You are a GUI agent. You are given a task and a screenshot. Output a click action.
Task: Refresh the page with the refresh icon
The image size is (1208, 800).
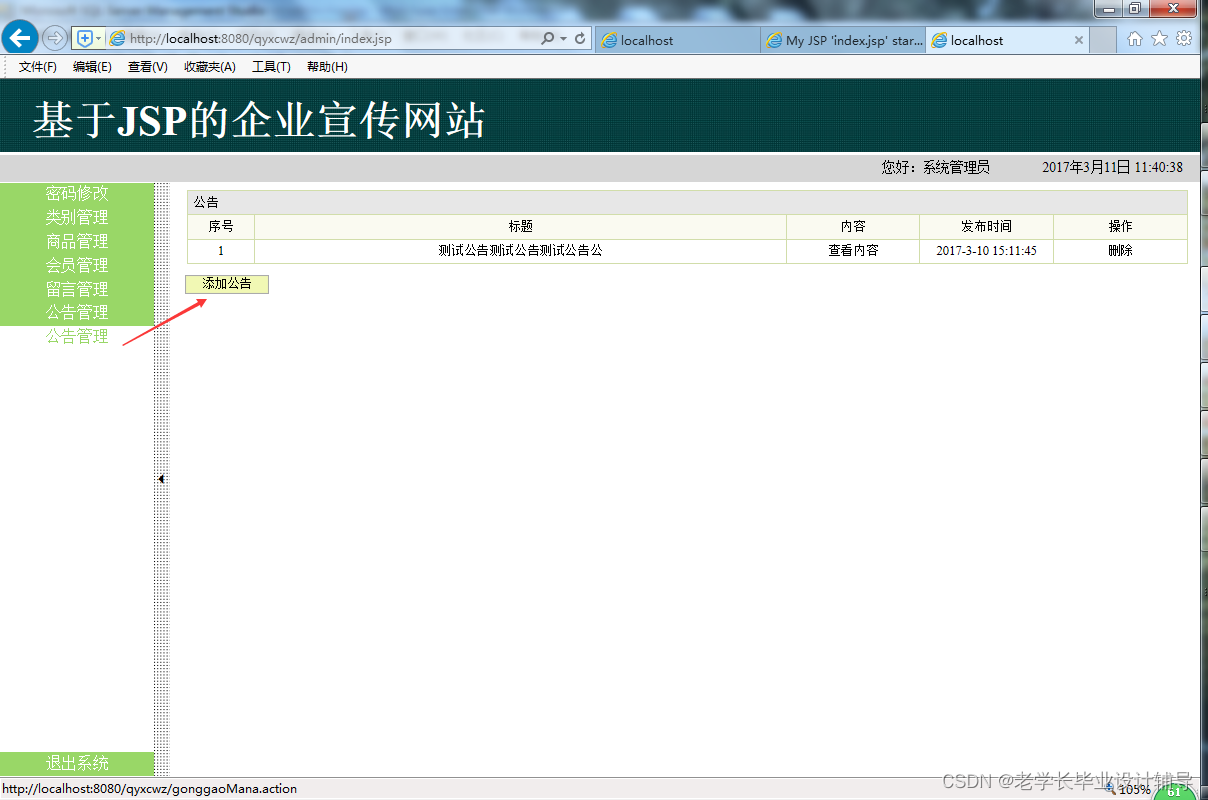tap(580, 38)
